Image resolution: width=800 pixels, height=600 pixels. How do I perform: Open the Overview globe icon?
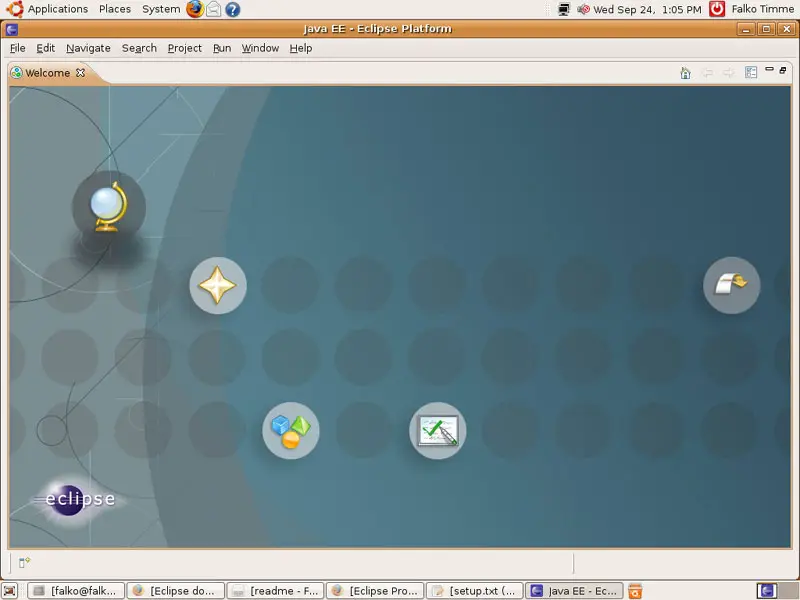109,207
